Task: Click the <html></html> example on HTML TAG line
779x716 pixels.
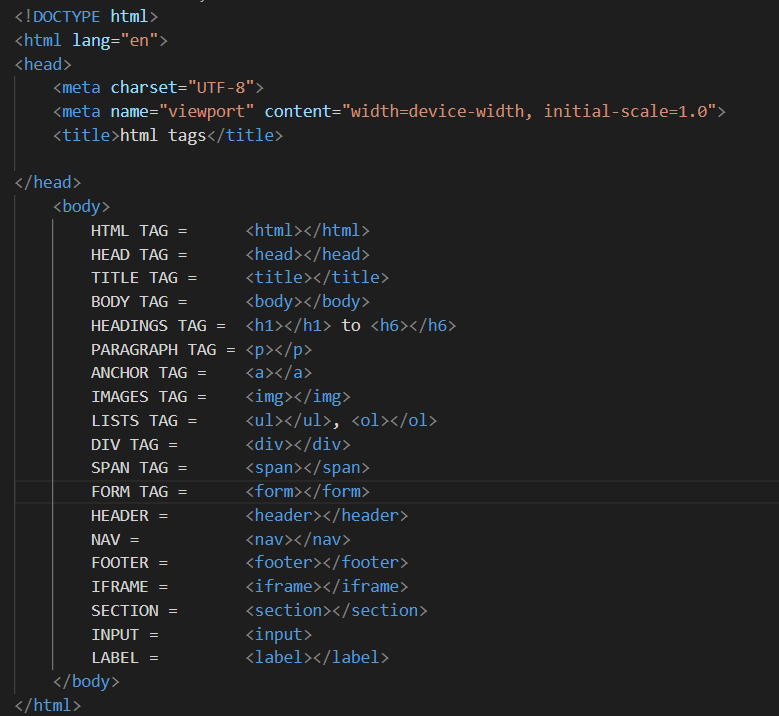Action: tap(308, 231)
